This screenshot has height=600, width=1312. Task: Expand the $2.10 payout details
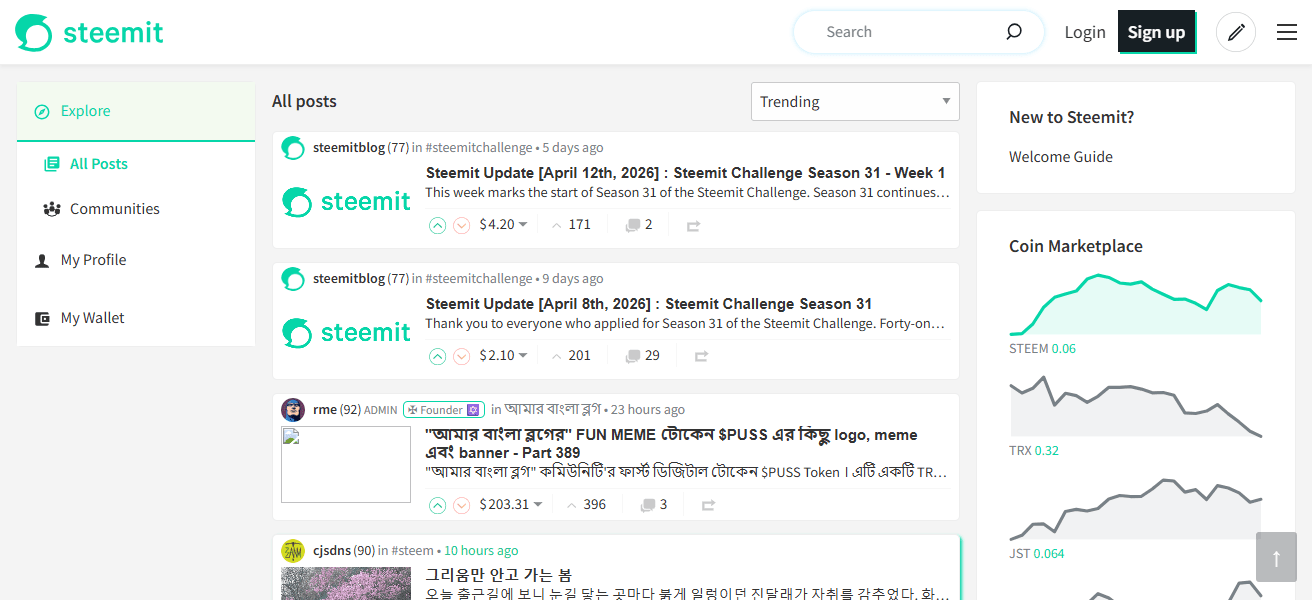coord(503,356)
